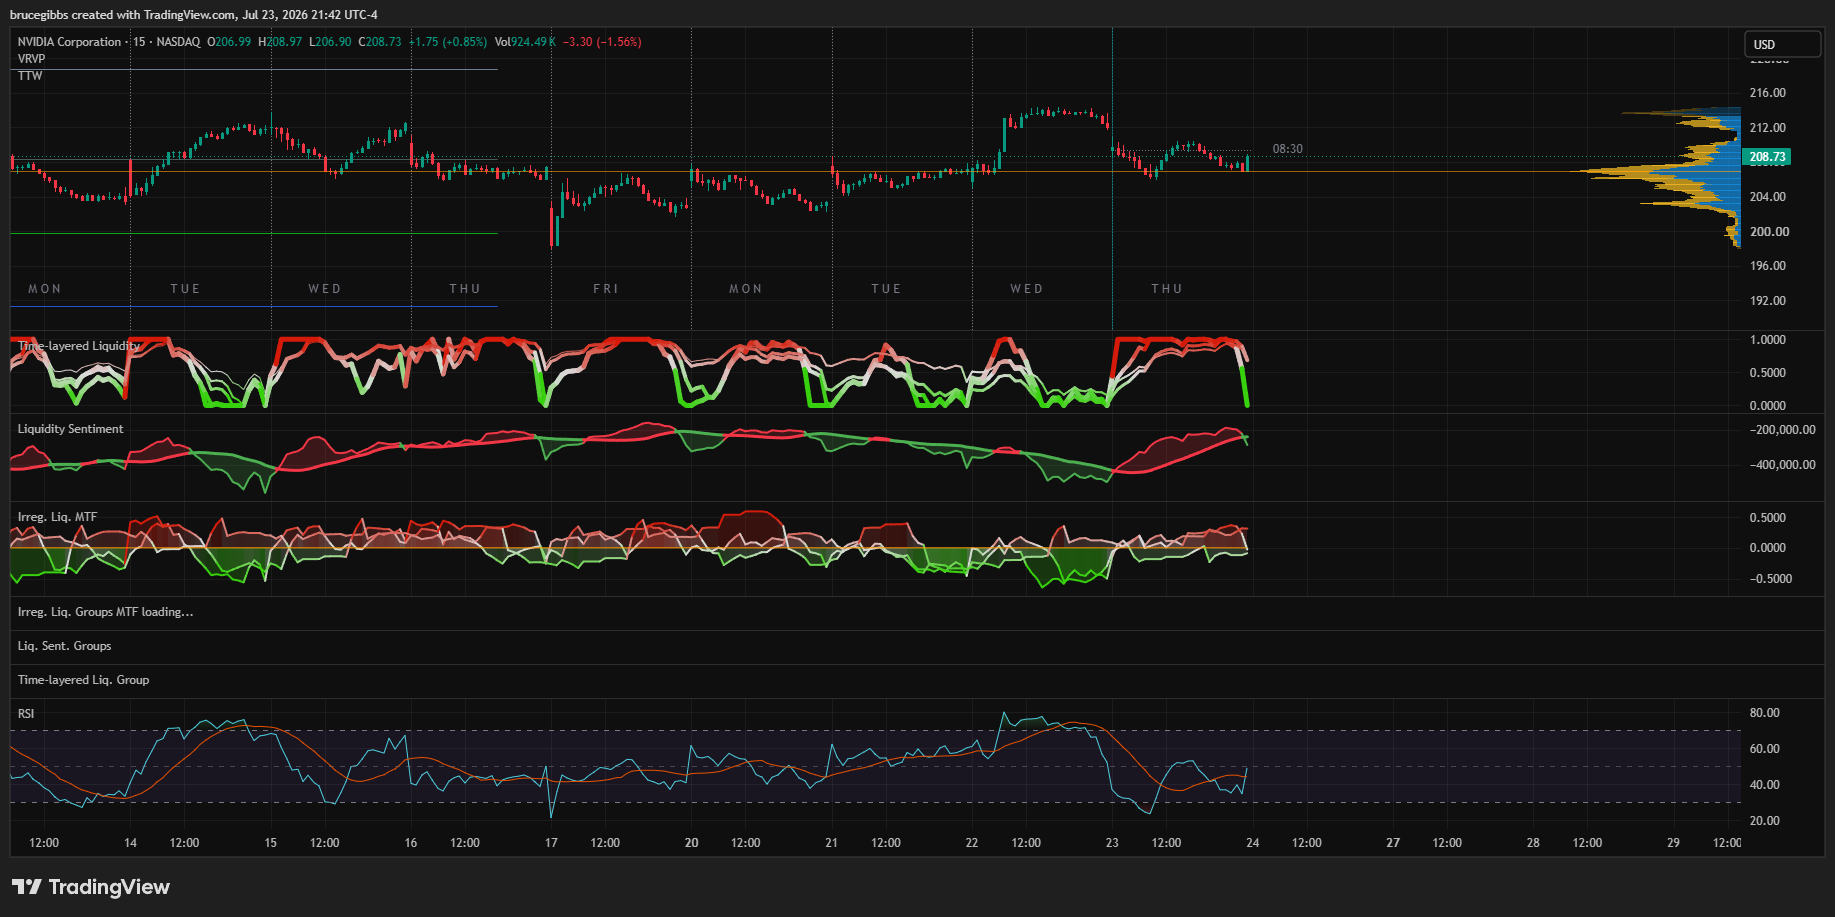Click the 60.00 RSI scale label
Viewport: 1835px width, 917px height.
click(x=1764, y=749)
